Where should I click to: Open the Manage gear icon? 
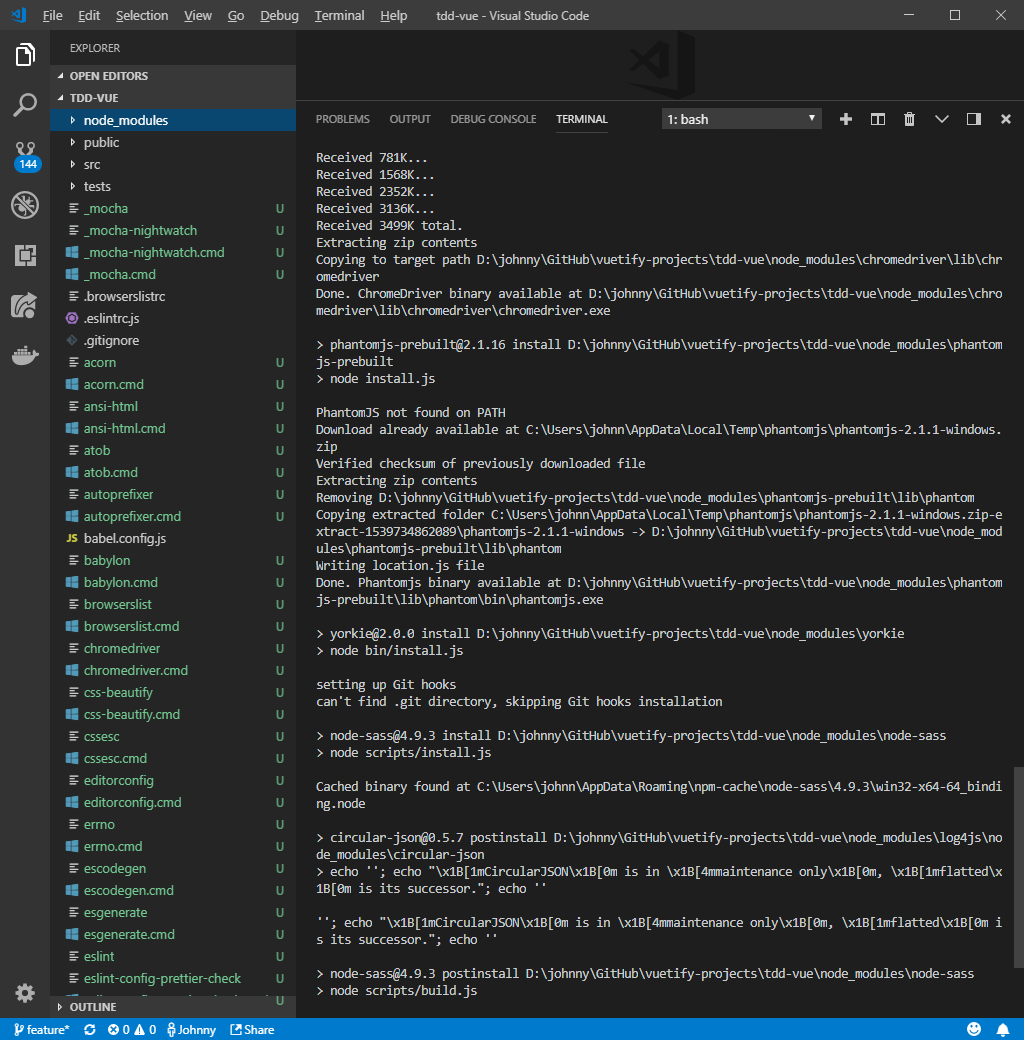coord(25,993)
